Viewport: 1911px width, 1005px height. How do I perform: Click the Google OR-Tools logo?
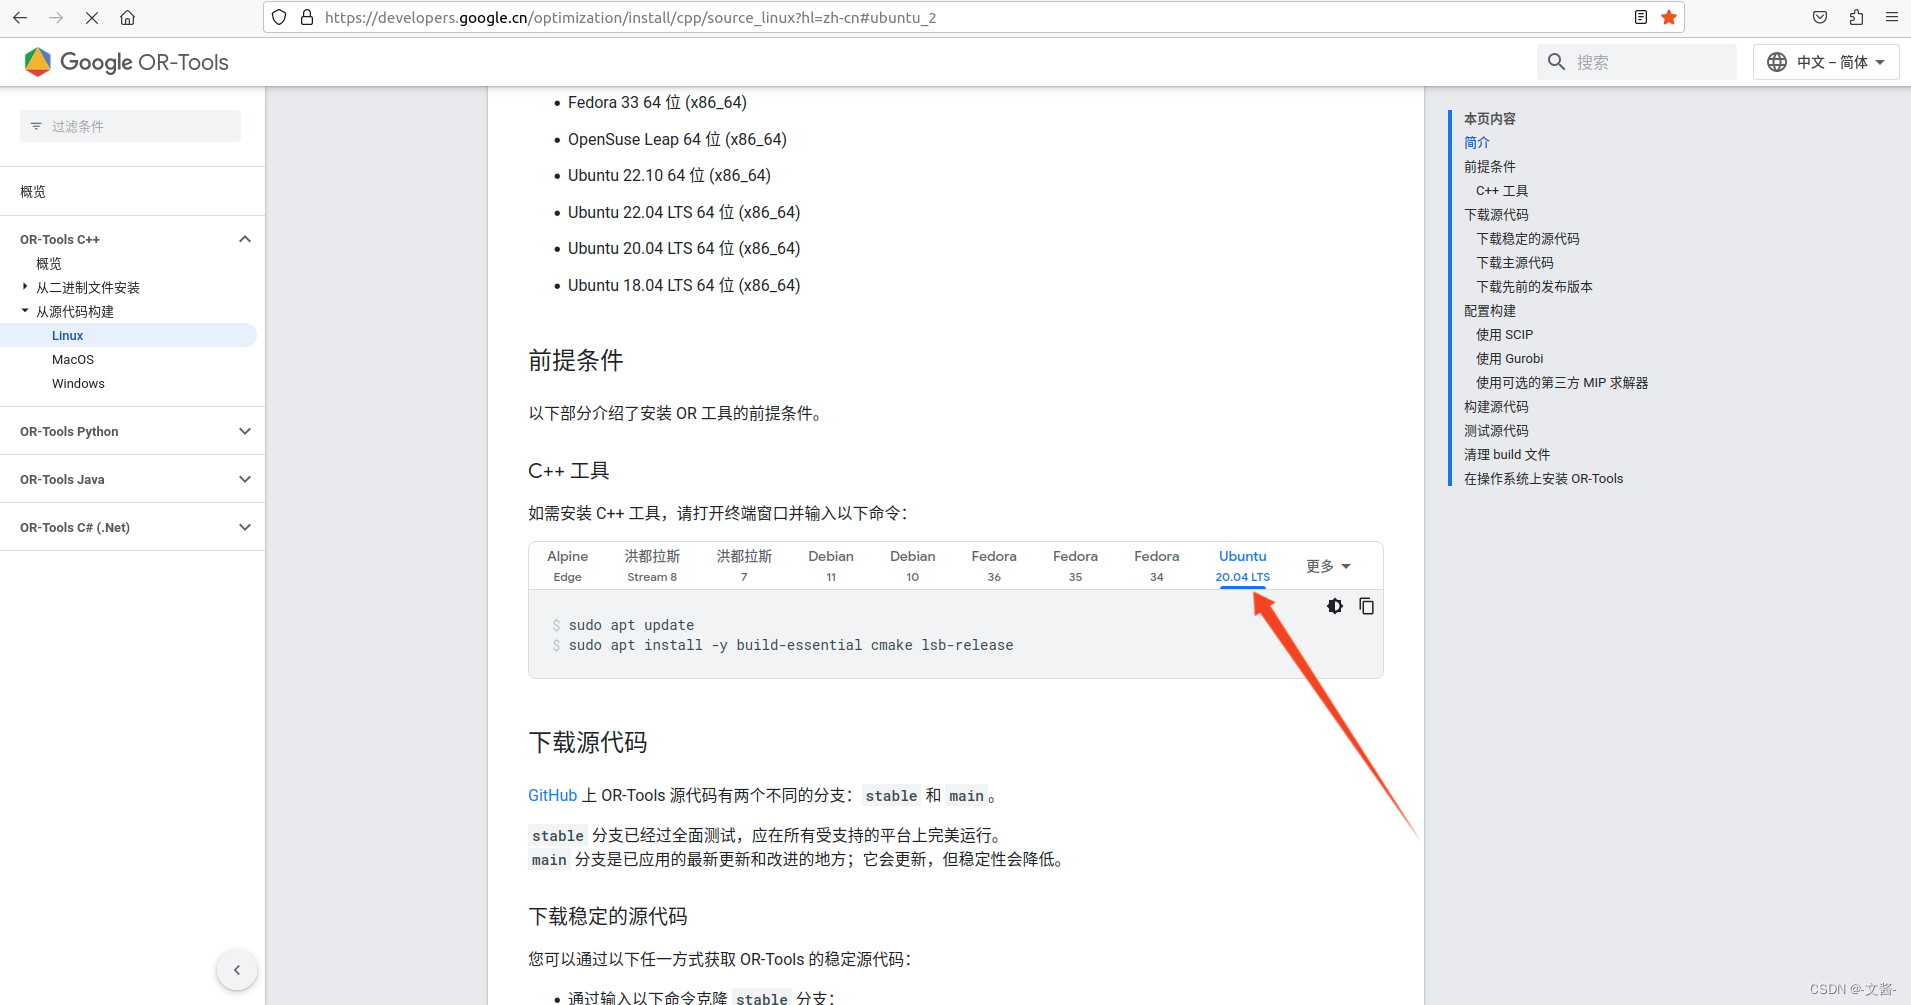click(x=126, y=62)
